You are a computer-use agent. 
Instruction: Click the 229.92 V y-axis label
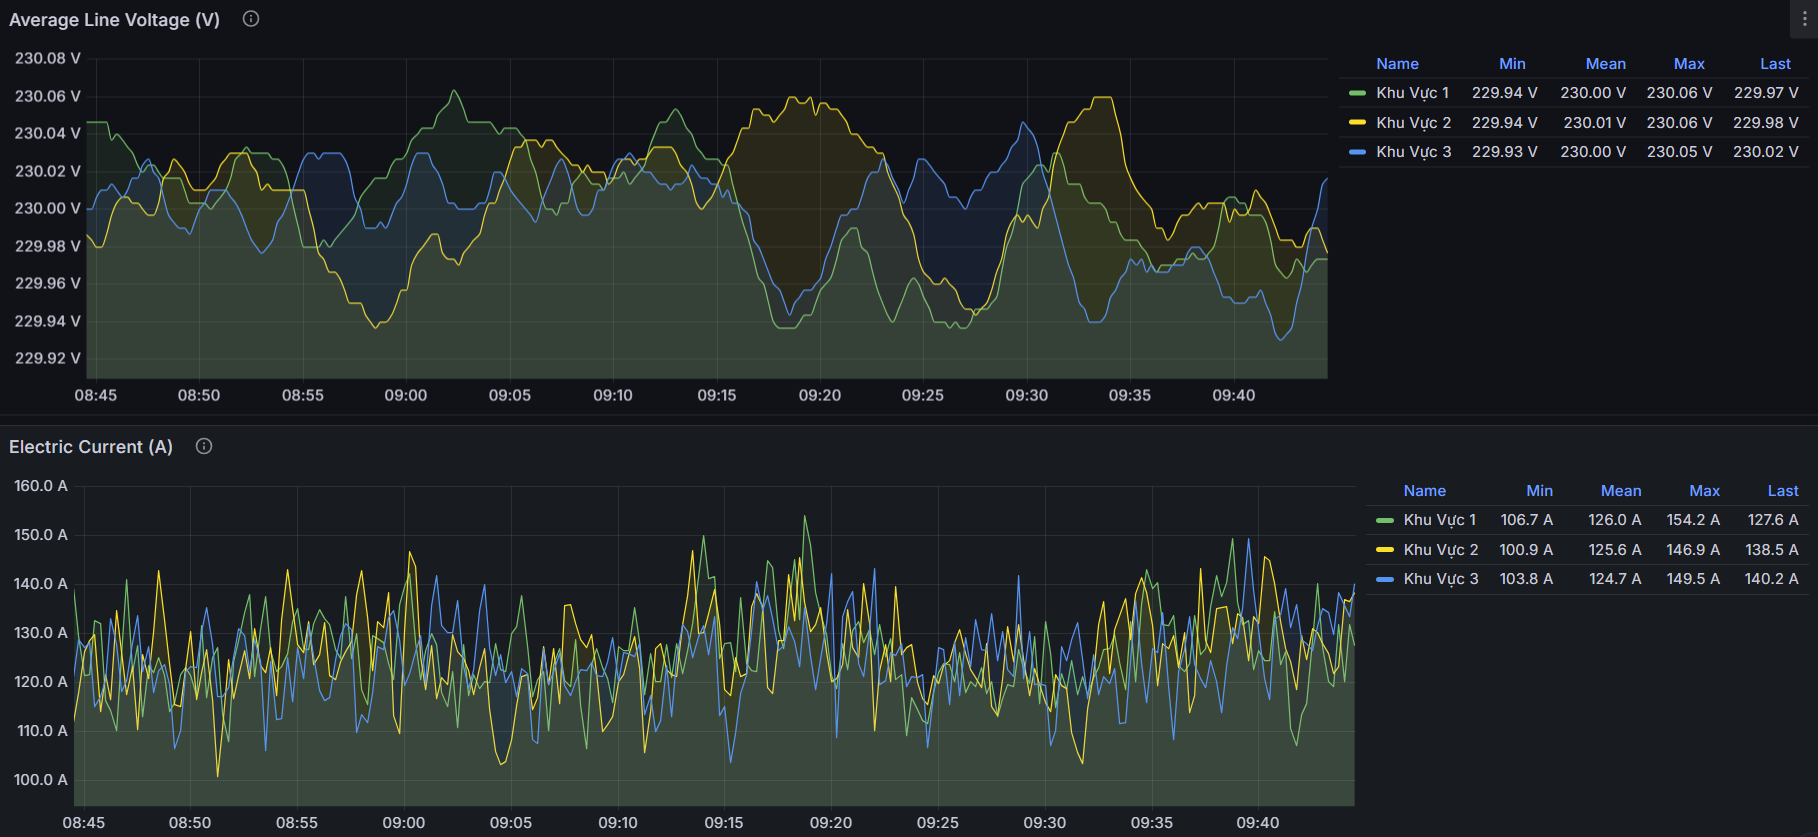[x=48, y=359]
